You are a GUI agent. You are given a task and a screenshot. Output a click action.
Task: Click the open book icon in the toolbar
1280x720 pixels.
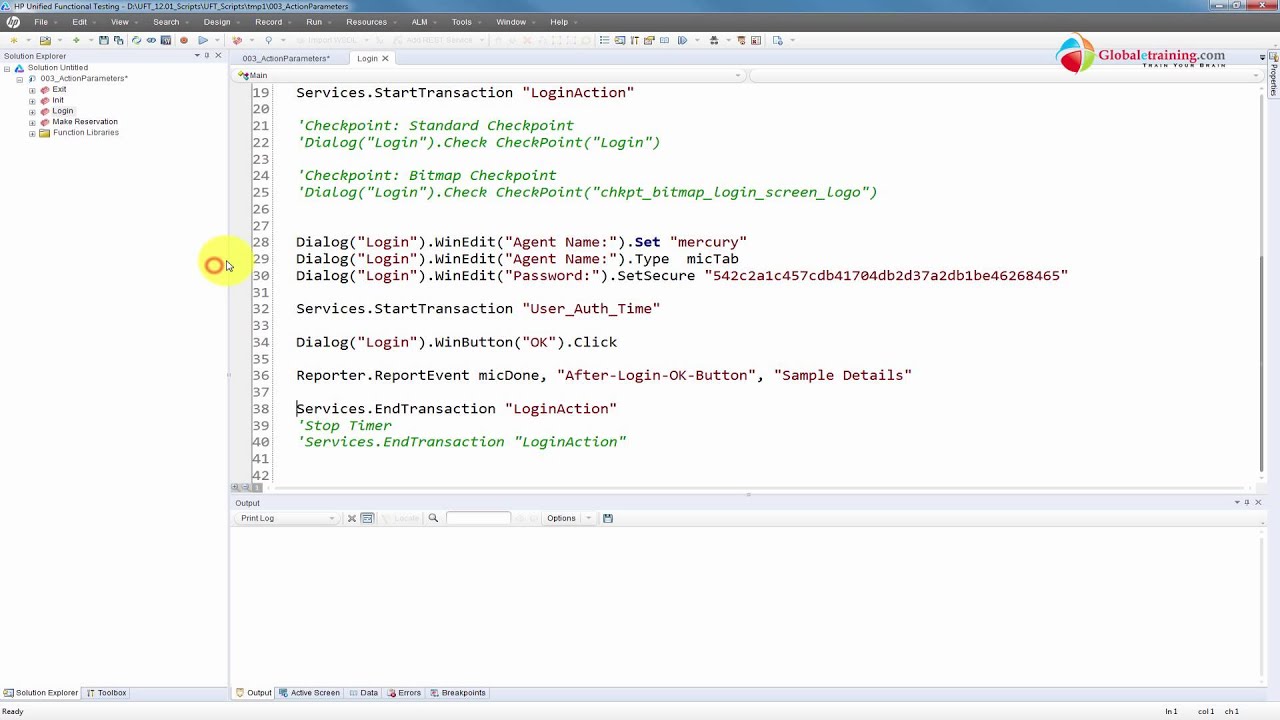[x=664, y=40]
